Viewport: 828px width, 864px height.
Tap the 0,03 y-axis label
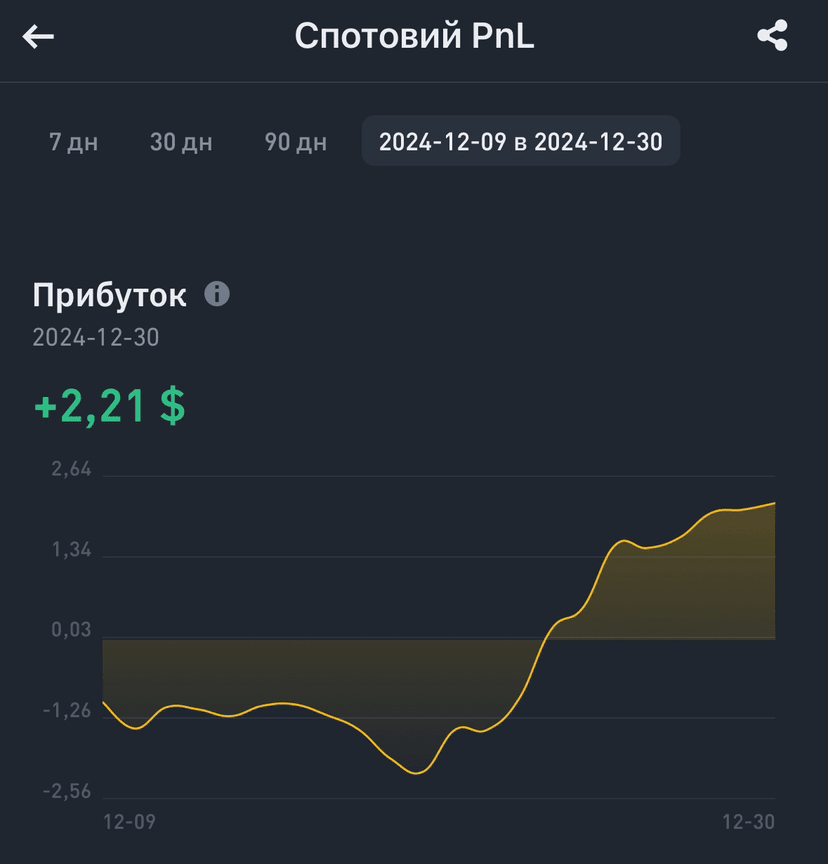point(71,629)
